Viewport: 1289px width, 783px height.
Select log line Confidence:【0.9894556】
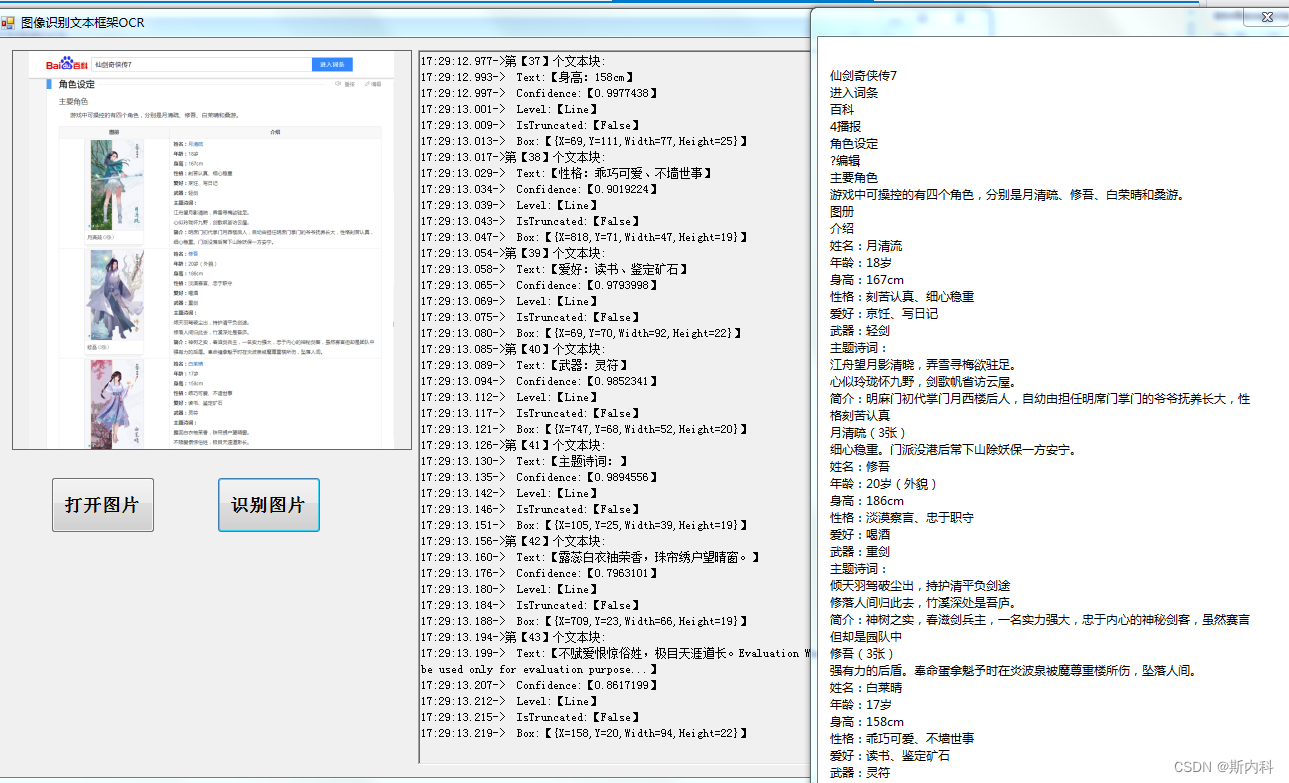tap(540, 477)
